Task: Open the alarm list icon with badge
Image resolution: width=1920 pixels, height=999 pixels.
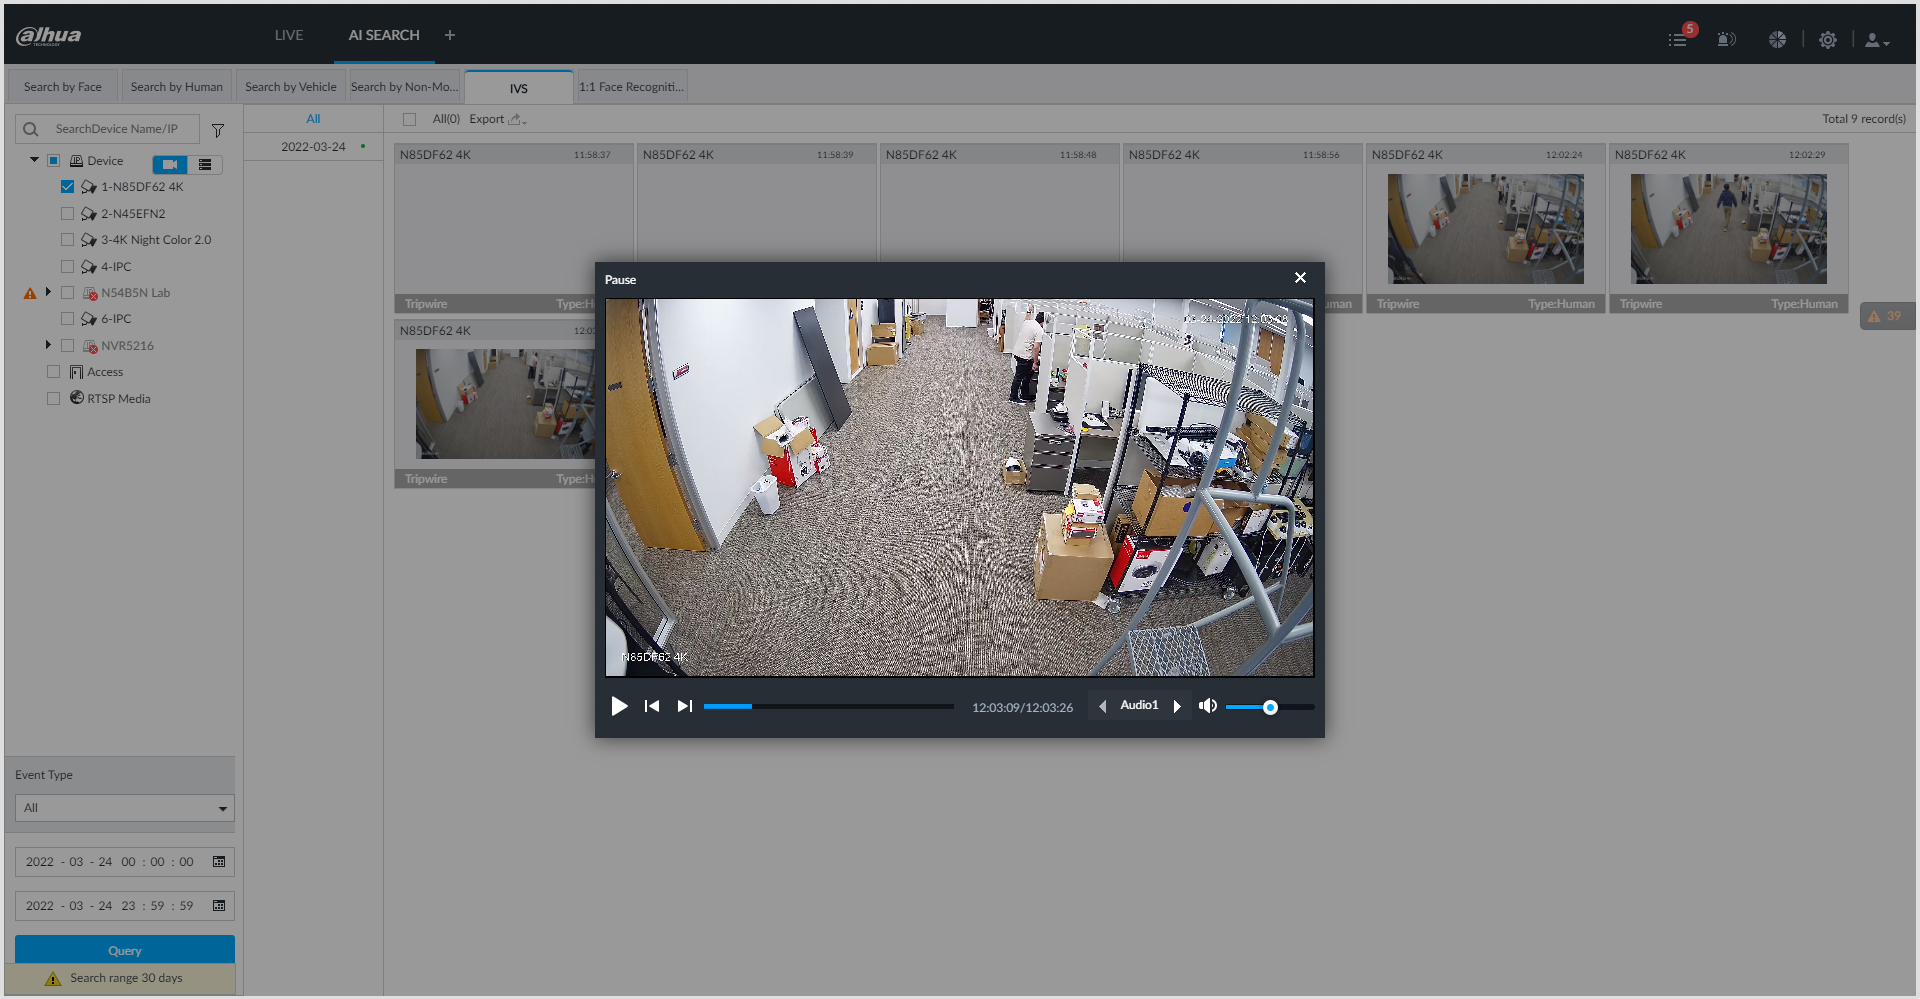Action: (x=1679, y=39)
